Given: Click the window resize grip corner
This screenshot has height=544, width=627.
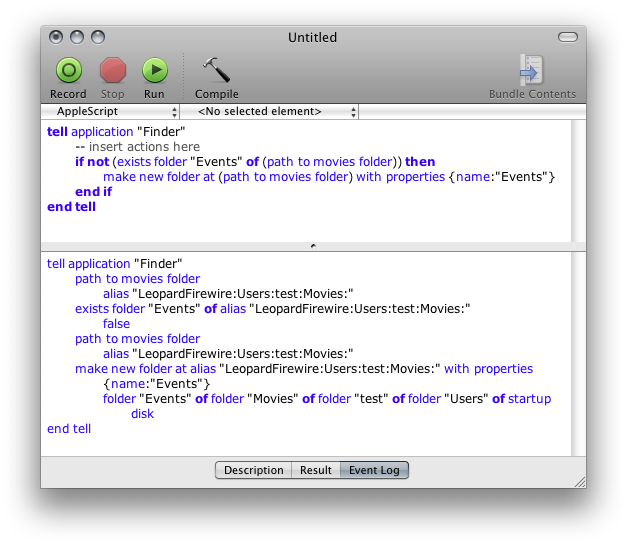Looking at the screenshot, I should (580, 482).
